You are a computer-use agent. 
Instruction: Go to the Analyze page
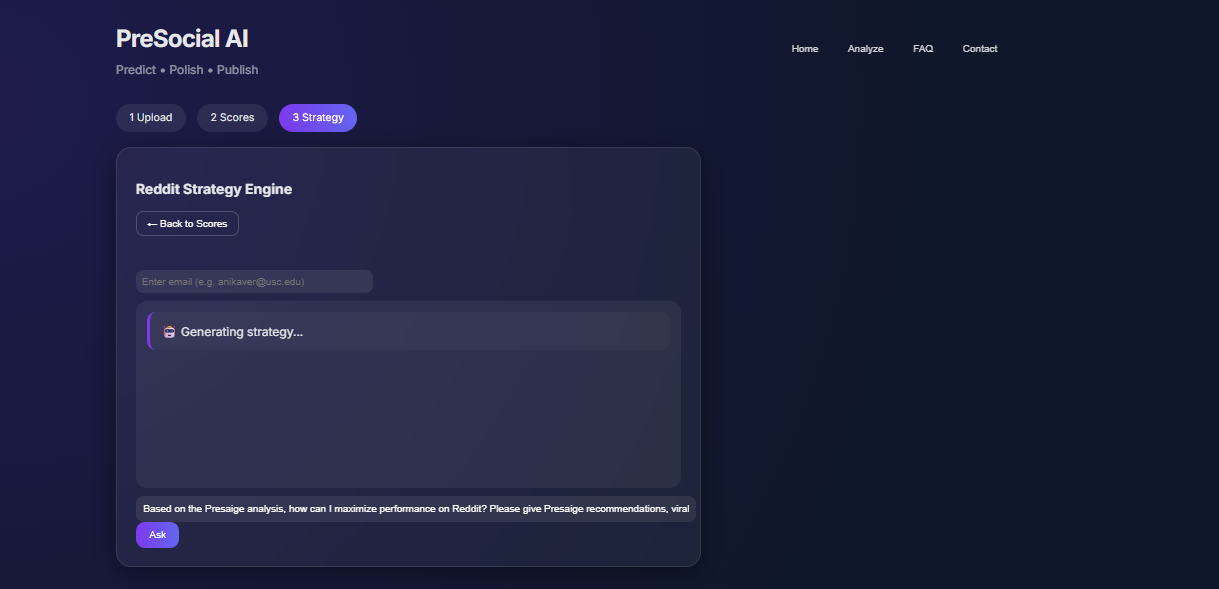tap(865, 49)
